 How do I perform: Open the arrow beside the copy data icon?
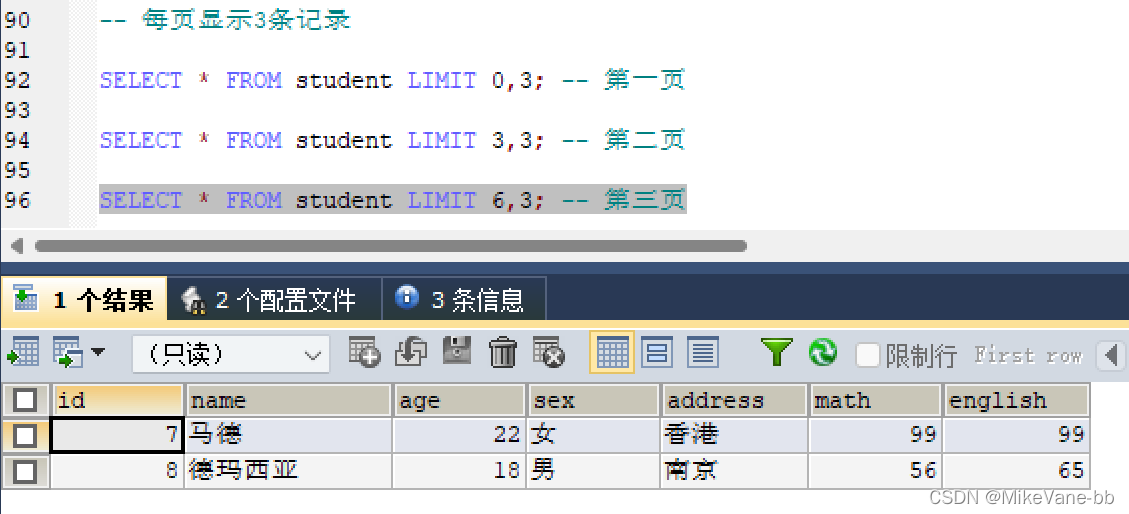tap(97, 353)
